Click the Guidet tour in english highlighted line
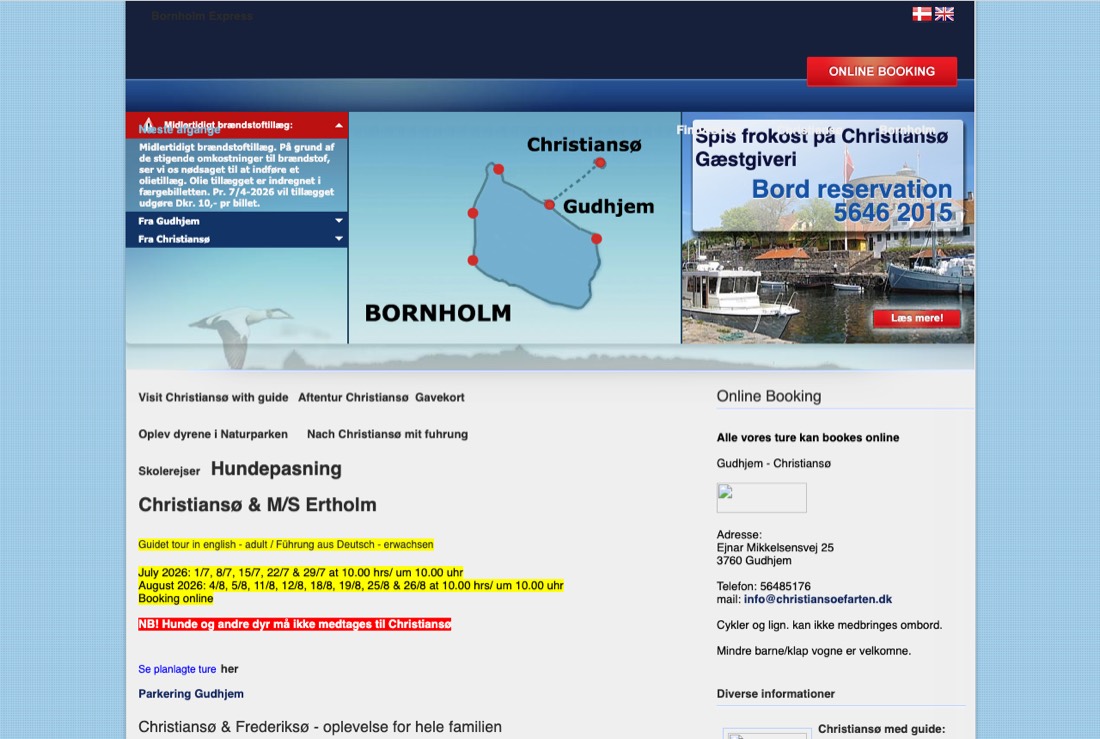This screenshot has height=739, width=1100. point(286,545)
